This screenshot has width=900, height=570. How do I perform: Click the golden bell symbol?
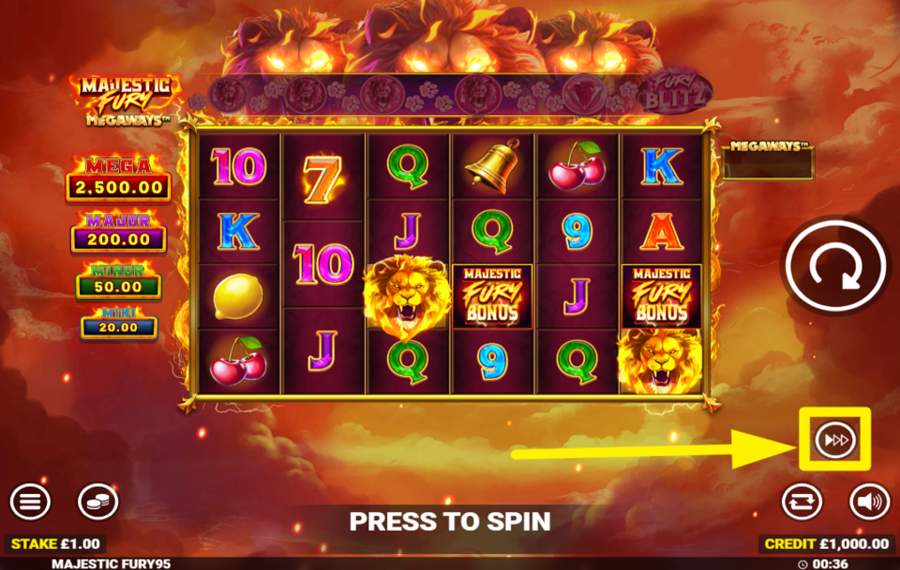point(492,166)
